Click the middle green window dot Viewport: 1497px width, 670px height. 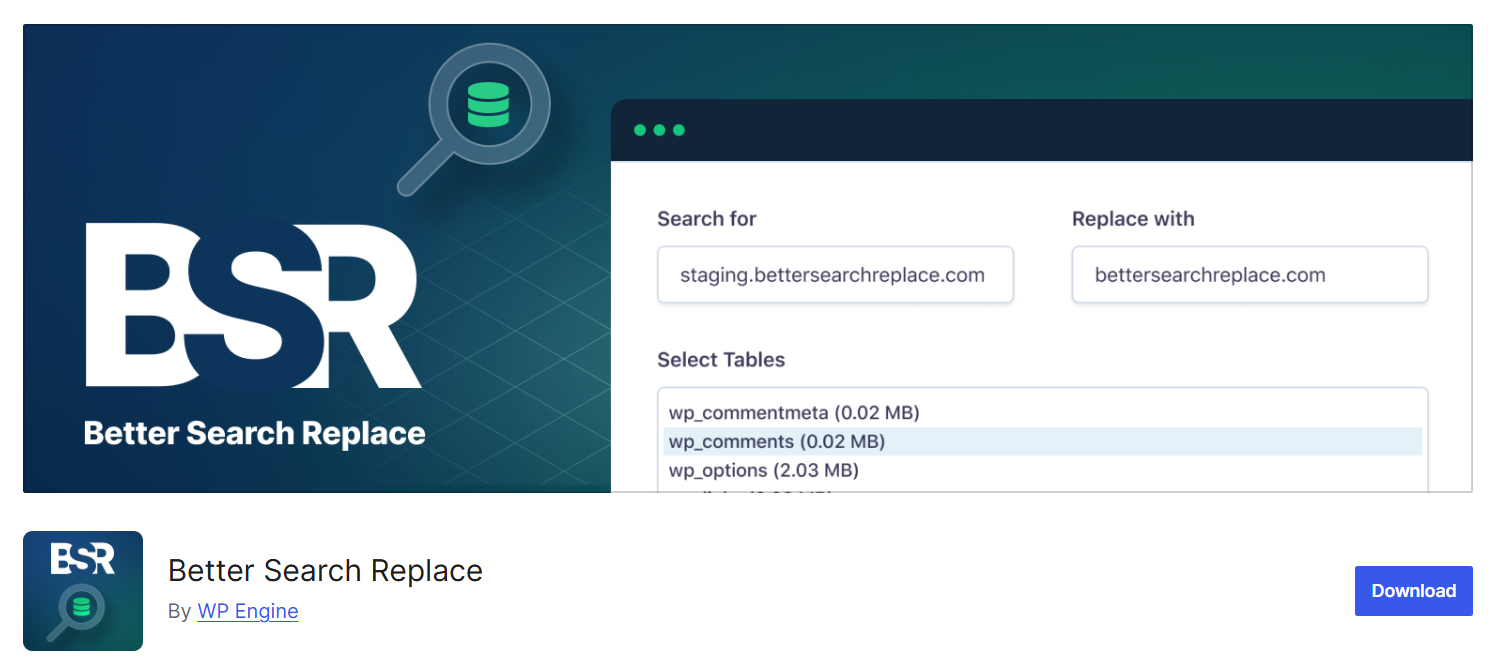pos(659,130)
